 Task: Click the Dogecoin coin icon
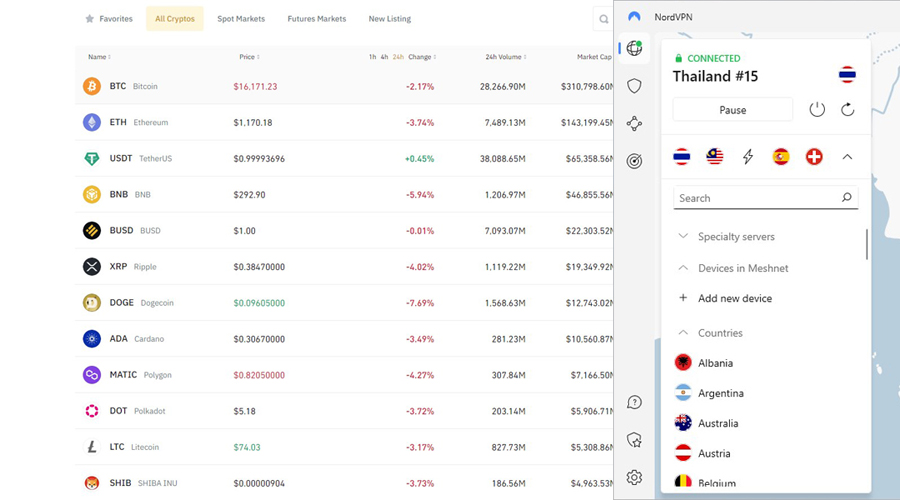coord(92,303)
